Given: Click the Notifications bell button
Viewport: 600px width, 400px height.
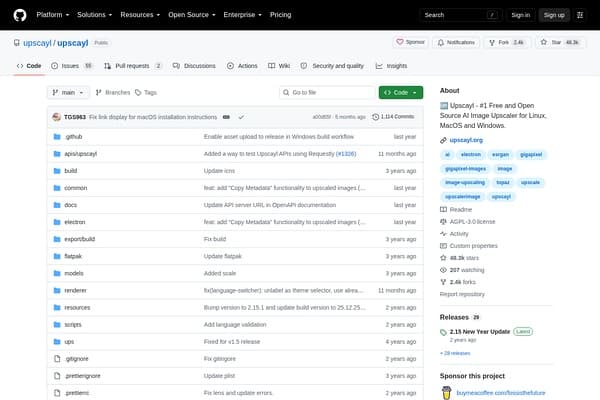Looking at the screenshot, I should pyautogui.click(x=456, y=42).
